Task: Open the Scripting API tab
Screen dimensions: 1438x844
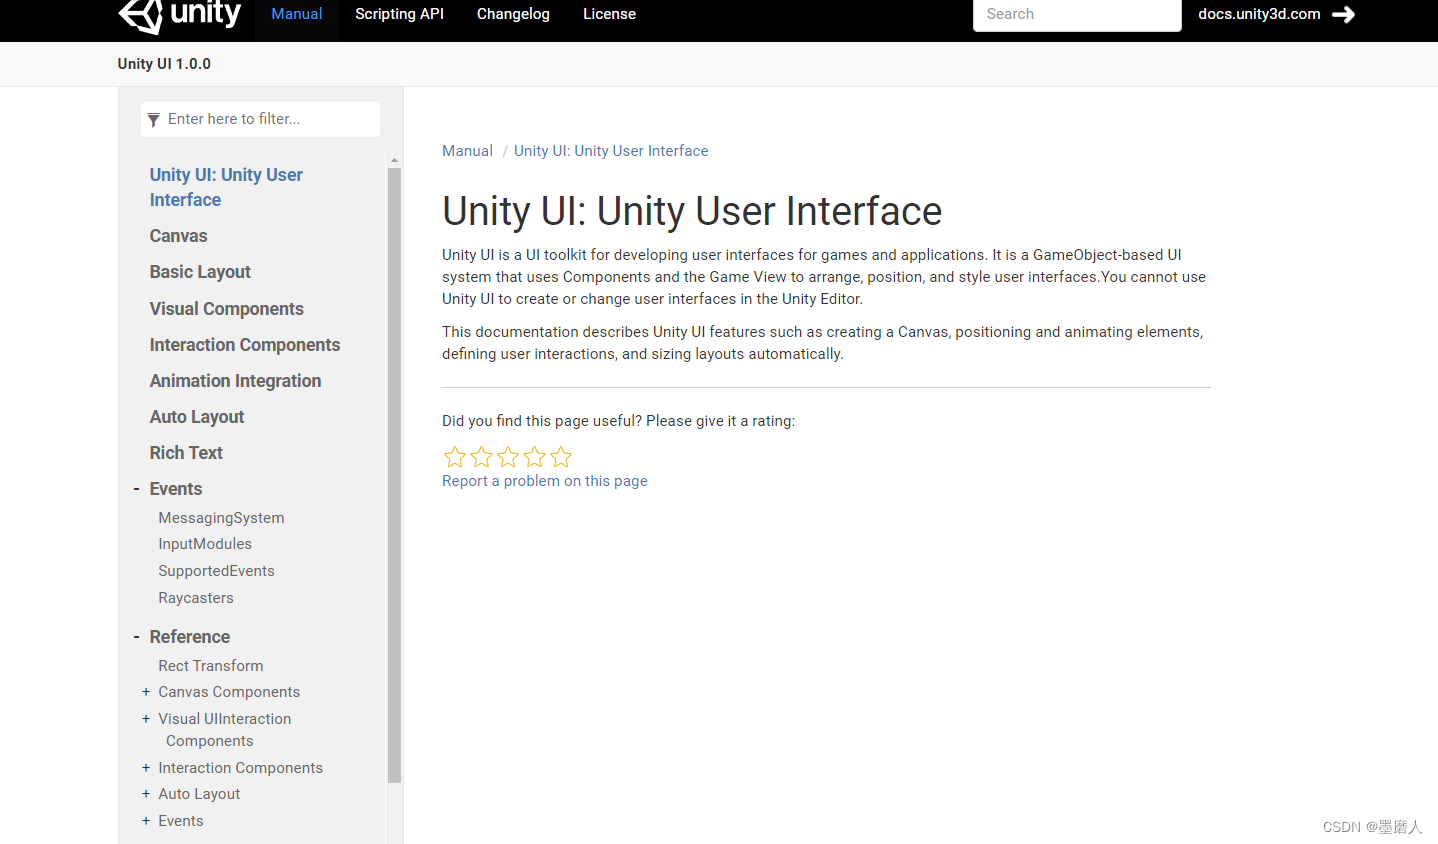Action: click(x=399, y=14)
